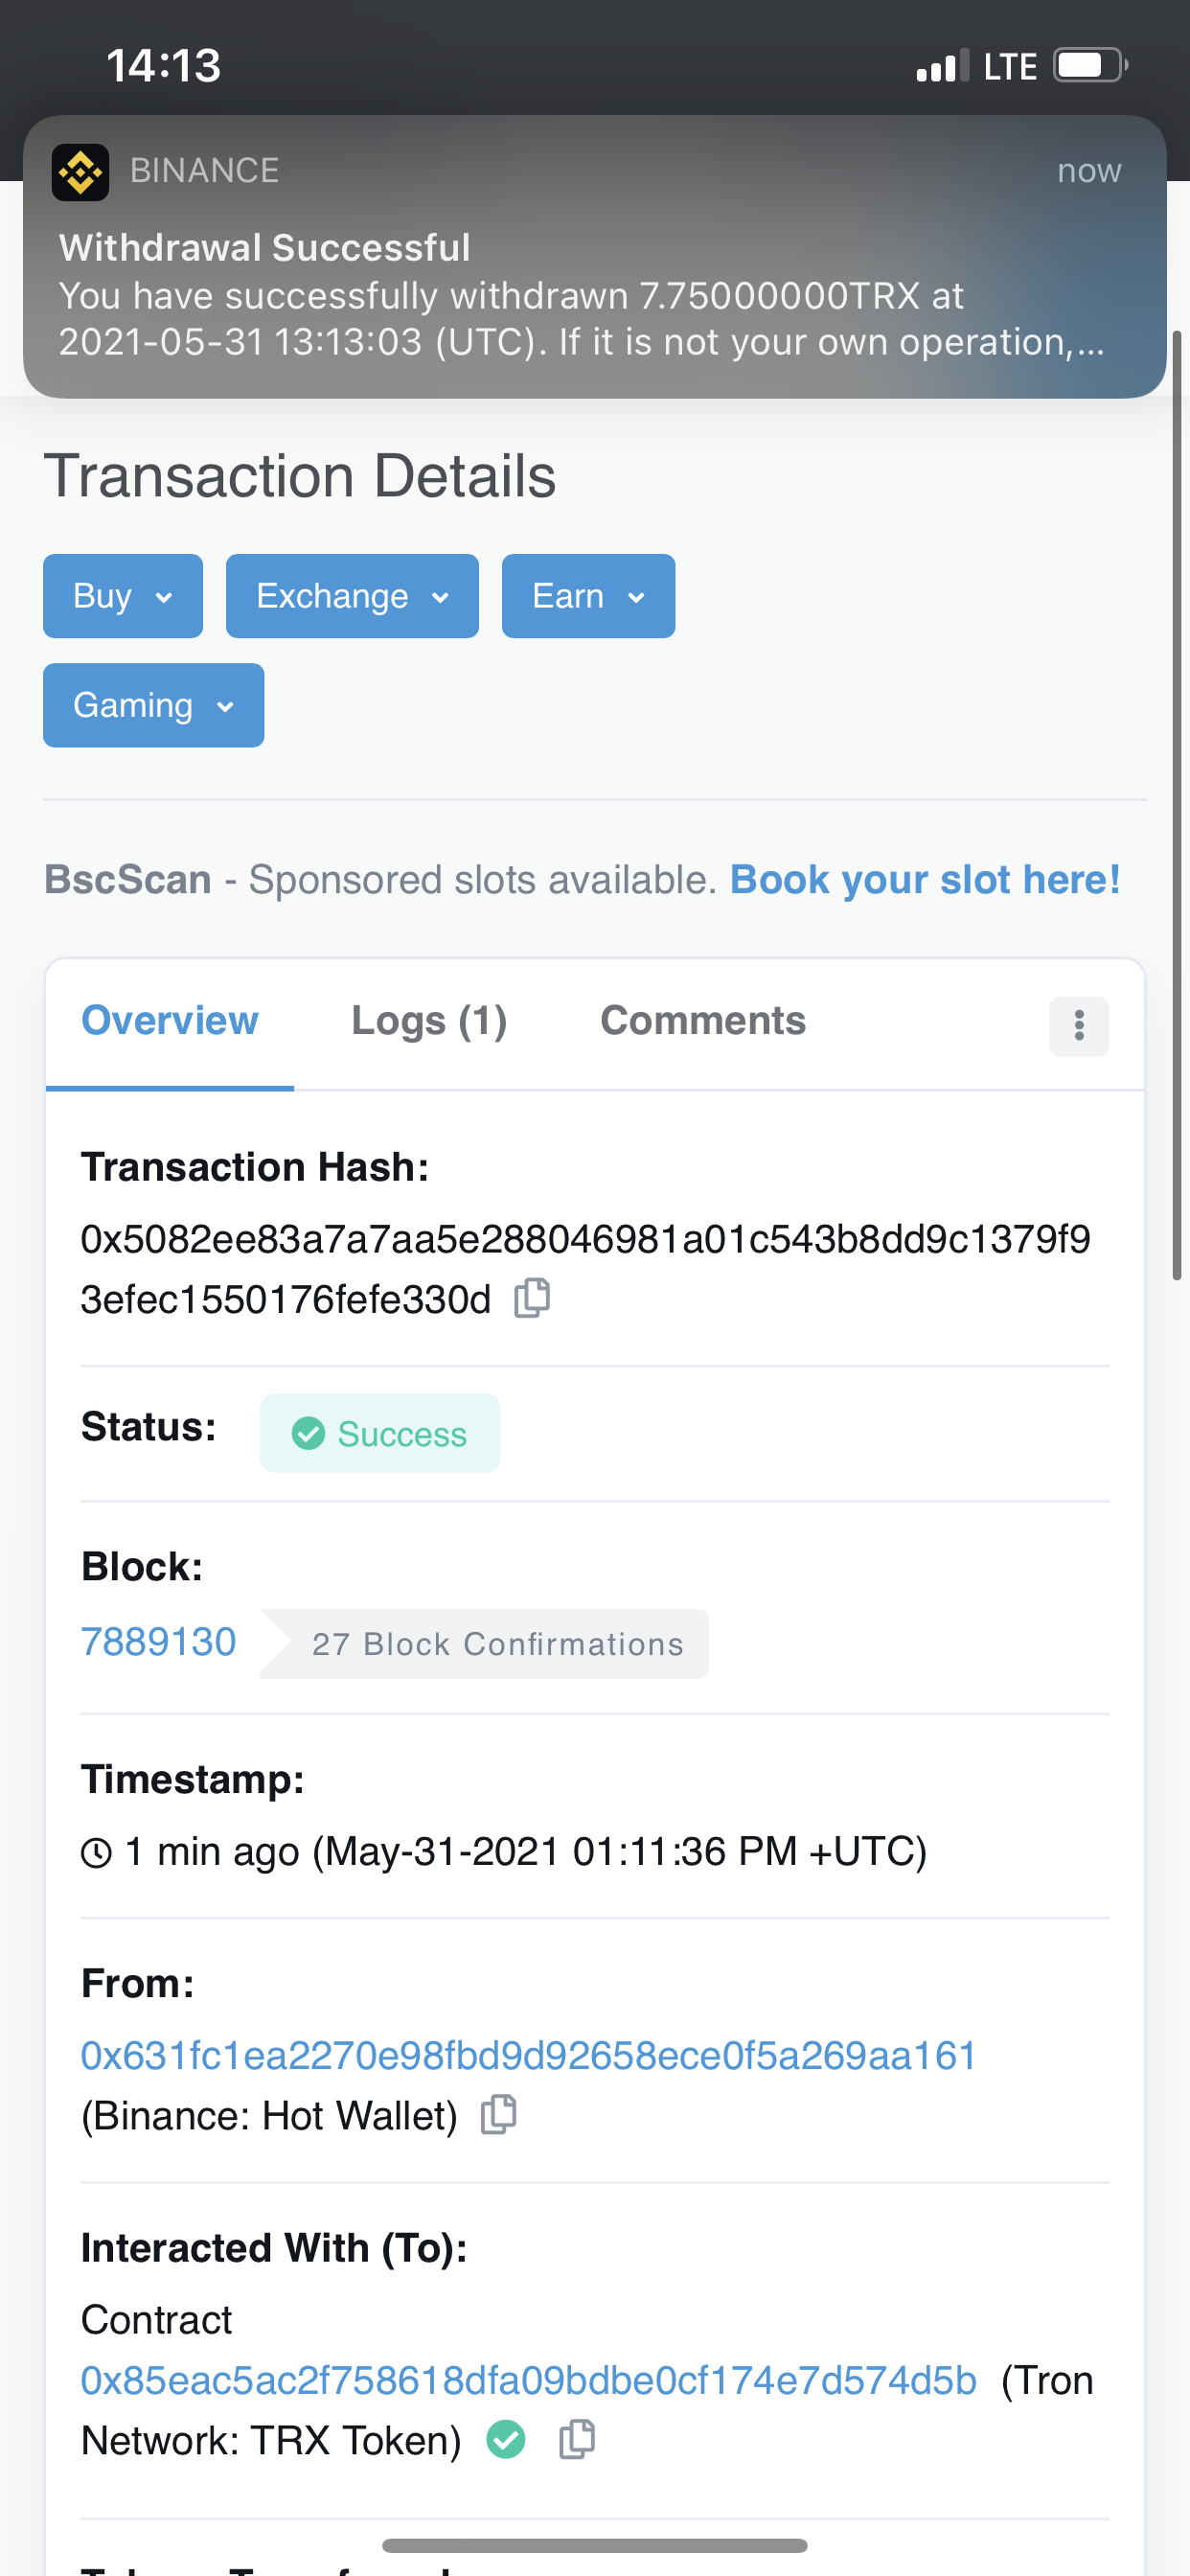Viewport: 1190px width, 2576px height.
Task: Open the Comments tab
Action: 702,1021
